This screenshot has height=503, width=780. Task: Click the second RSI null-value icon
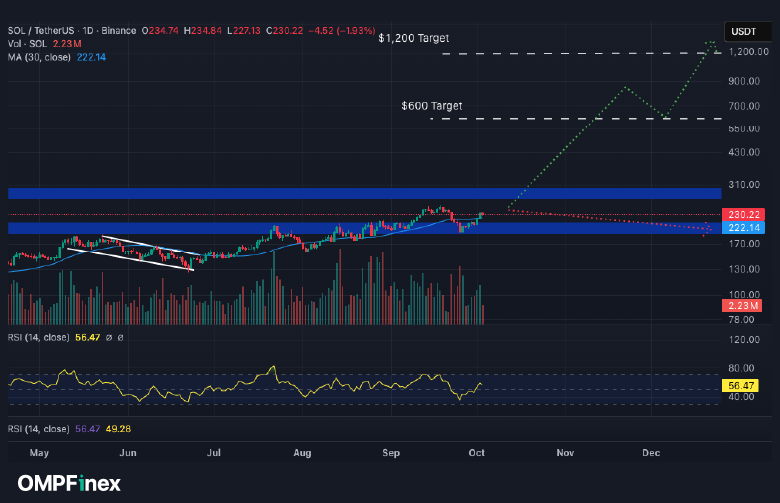(121, 338)
